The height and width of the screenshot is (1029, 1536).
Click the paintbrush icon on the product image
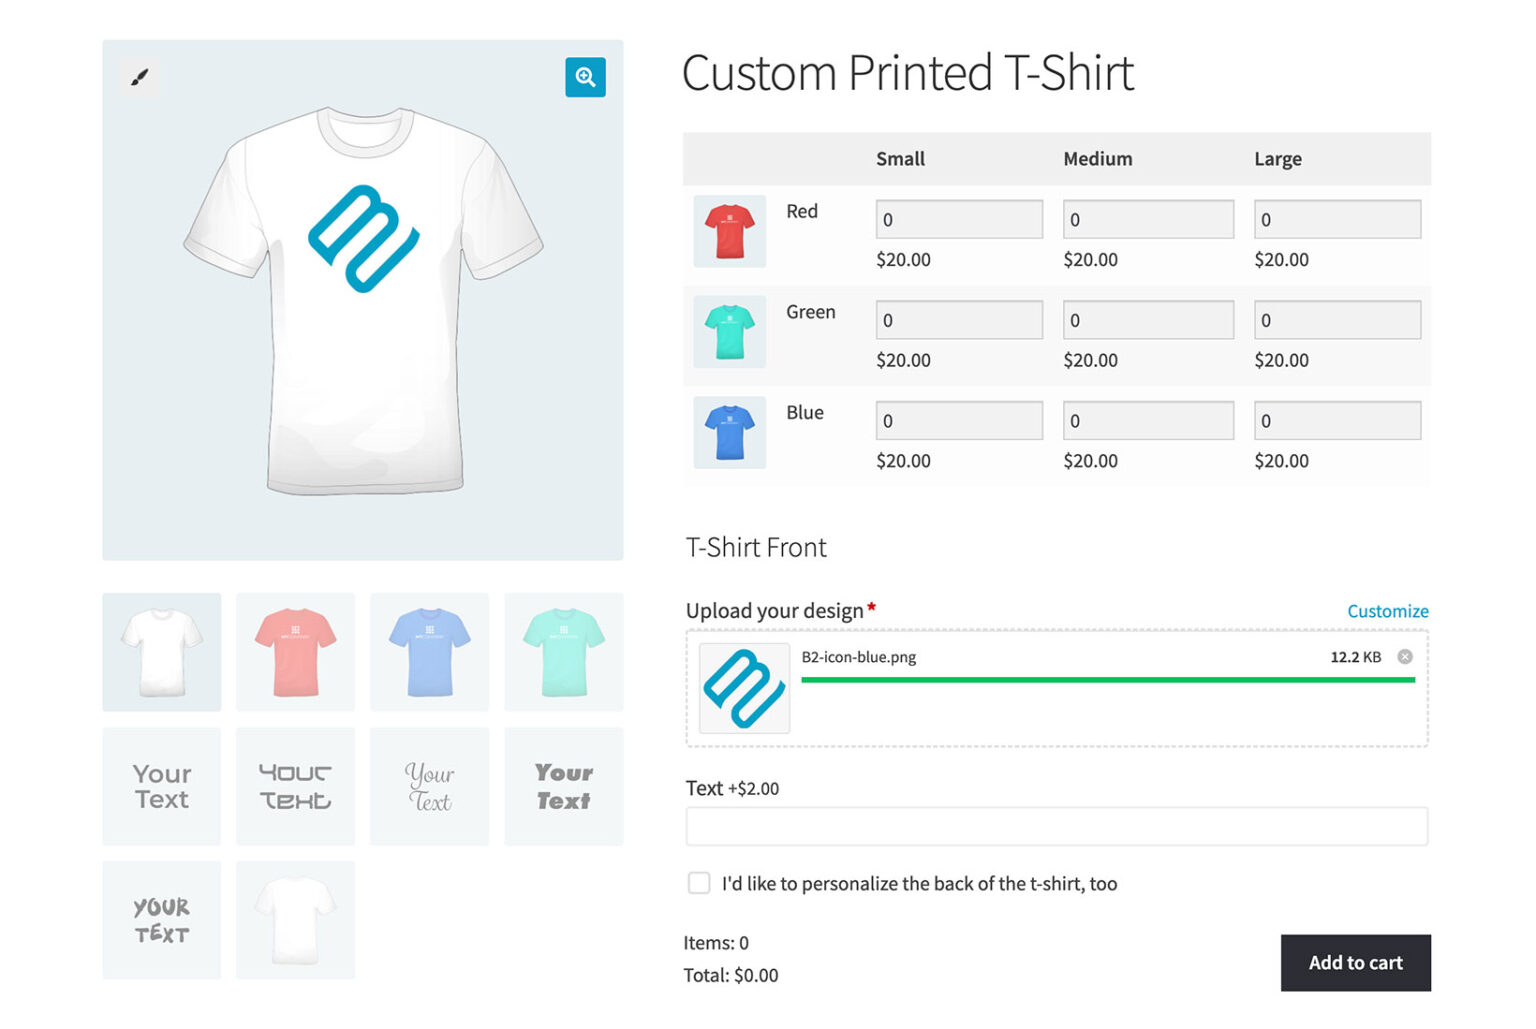point(140,77)
